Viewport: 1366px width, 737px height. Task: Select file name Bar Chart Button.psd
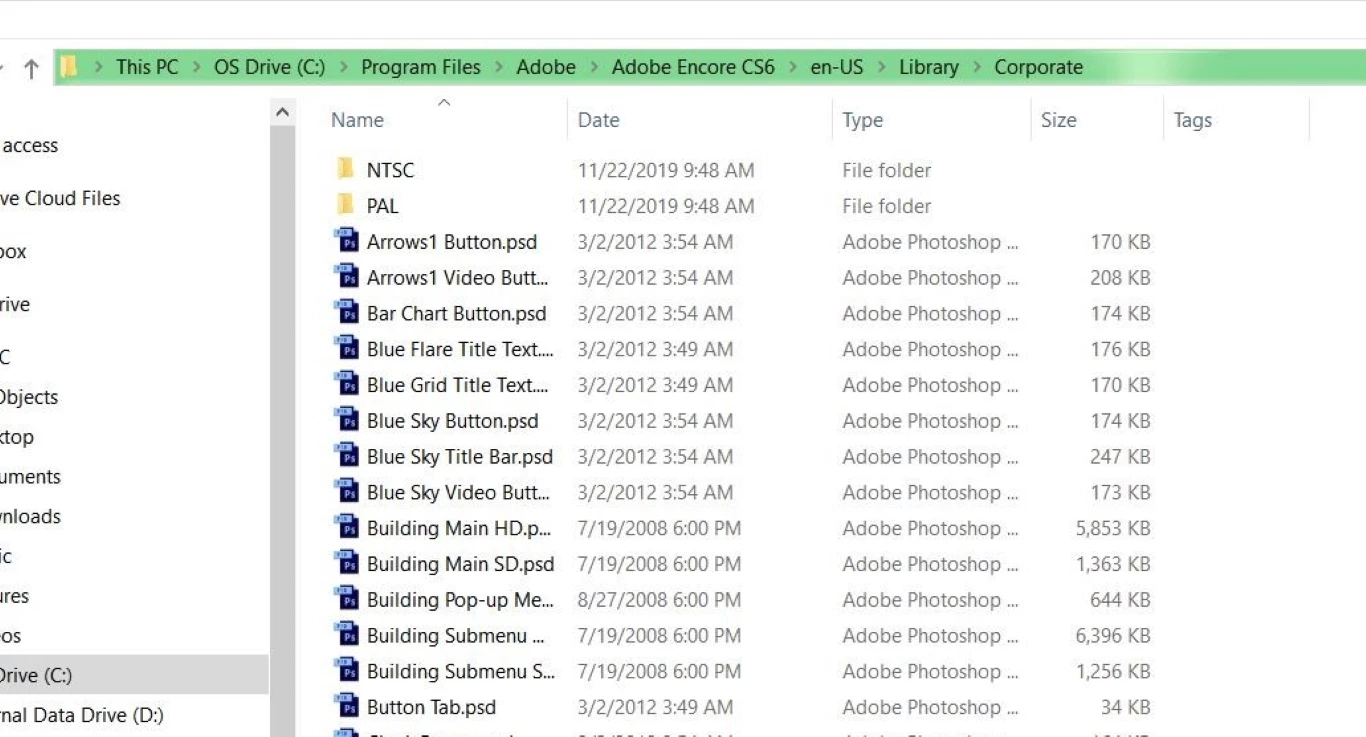pyautogui.click(x=457, y=314)
